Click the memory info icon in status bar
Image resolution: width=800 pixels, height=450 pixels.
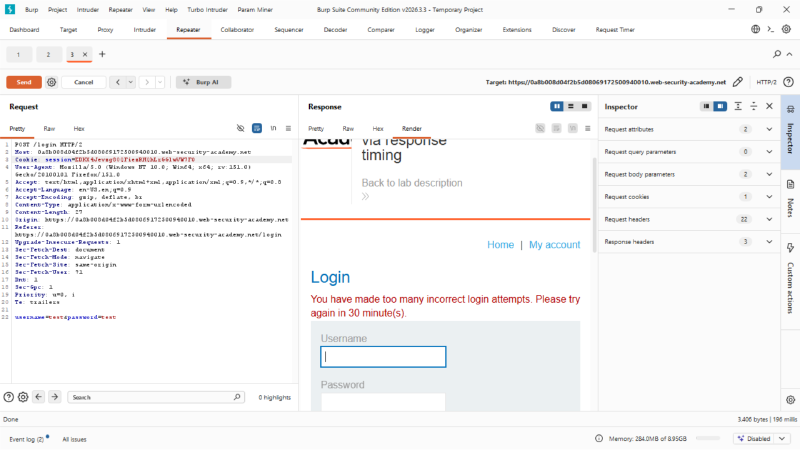[599, 438]
